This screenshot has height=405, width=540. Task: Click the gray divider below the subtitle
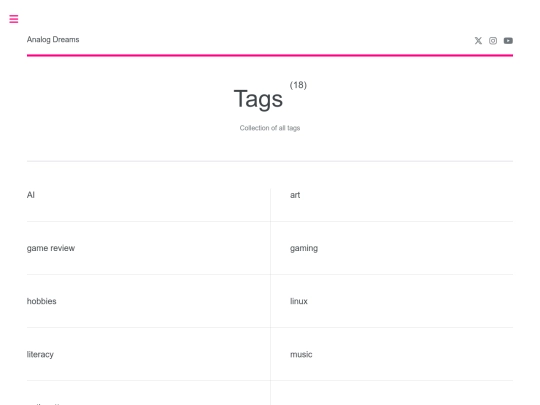point(270,161)
